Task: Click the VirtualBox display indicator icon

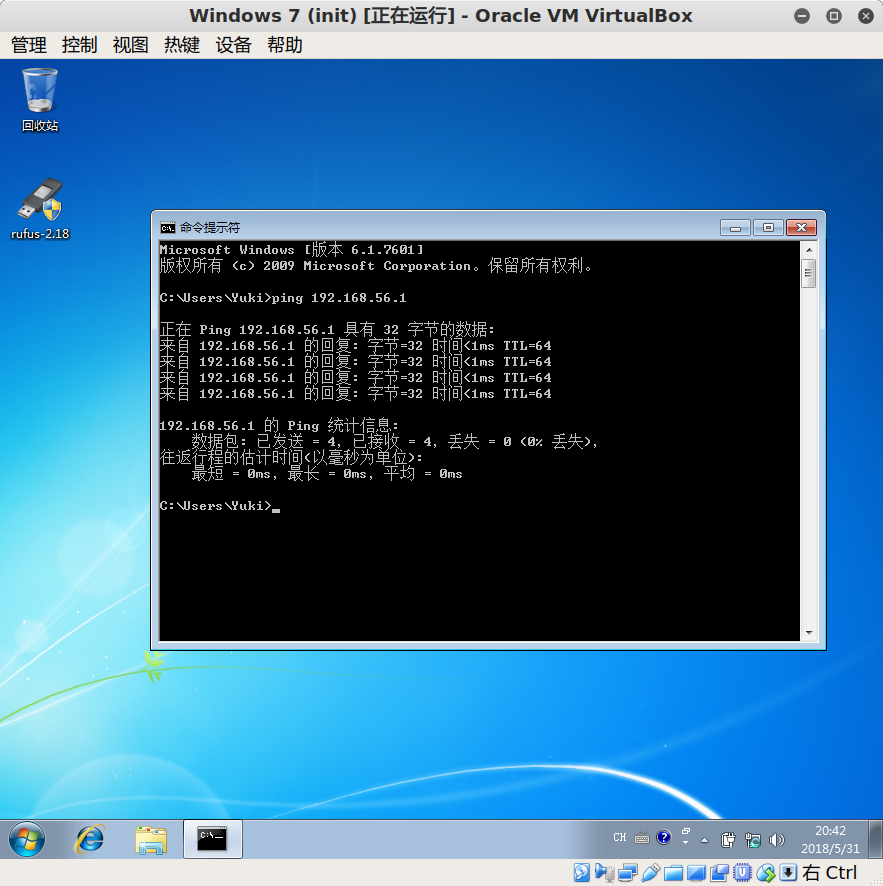Action: (696, 873)
